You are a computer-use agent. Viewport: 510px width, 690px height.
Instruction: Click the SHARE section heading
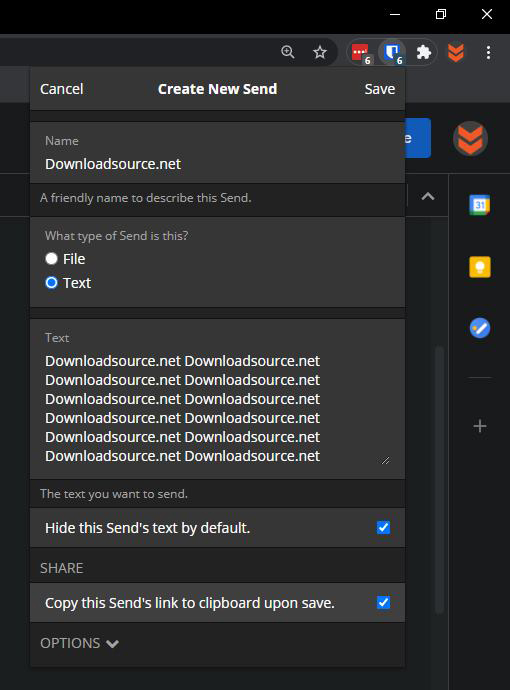coord(62,568)
